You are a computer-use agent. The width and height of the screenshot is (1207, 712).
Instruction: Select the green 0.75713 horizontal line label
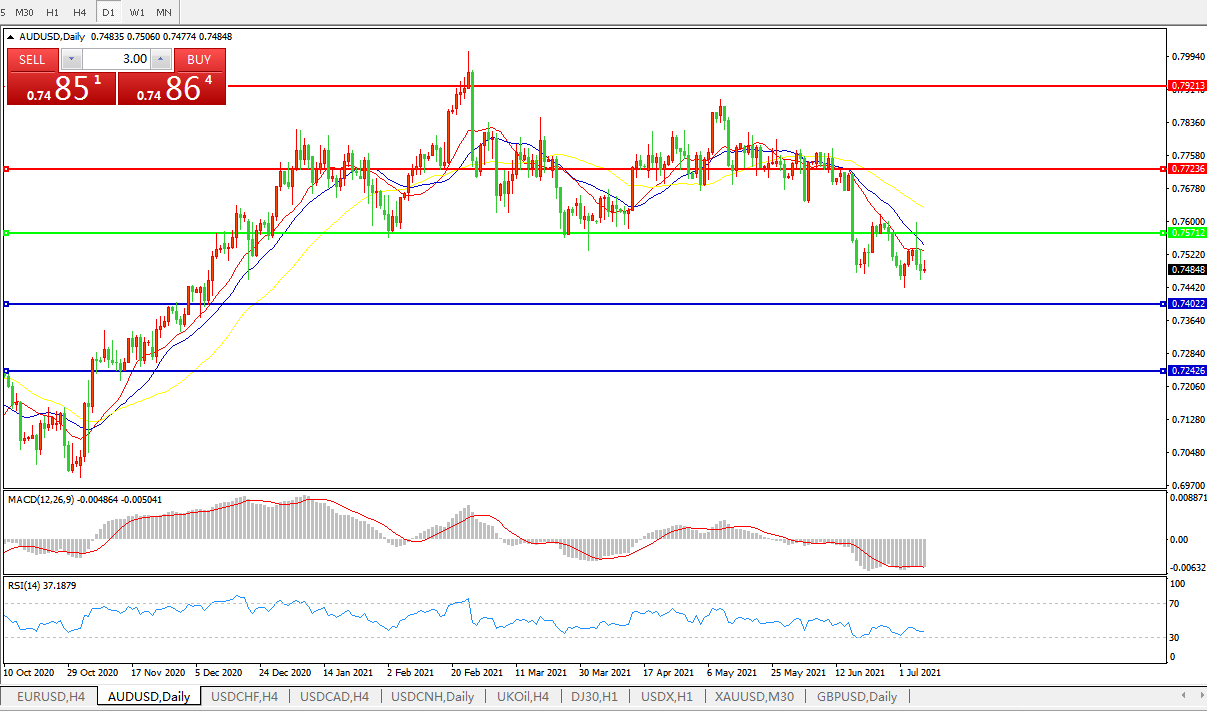point(1187,232)
